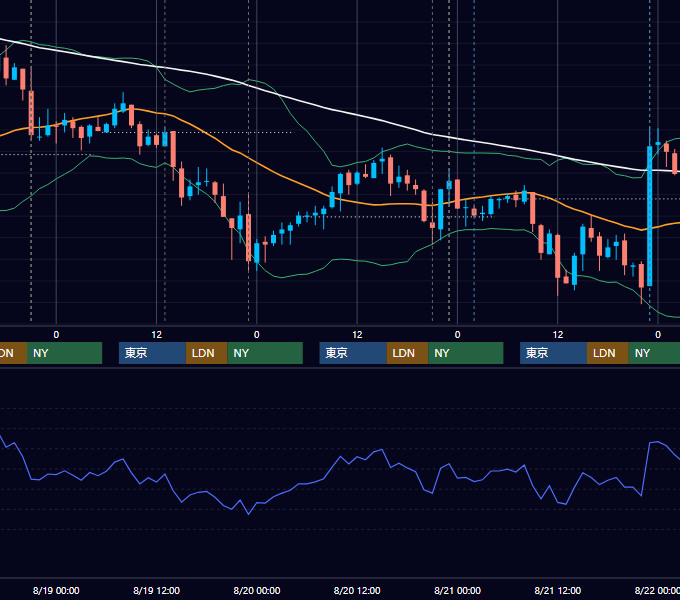The width and height of the screenshot is (680, 600).
Task: Click the hour label 12 above 8/20 12:00
Action: click(357, 335)
